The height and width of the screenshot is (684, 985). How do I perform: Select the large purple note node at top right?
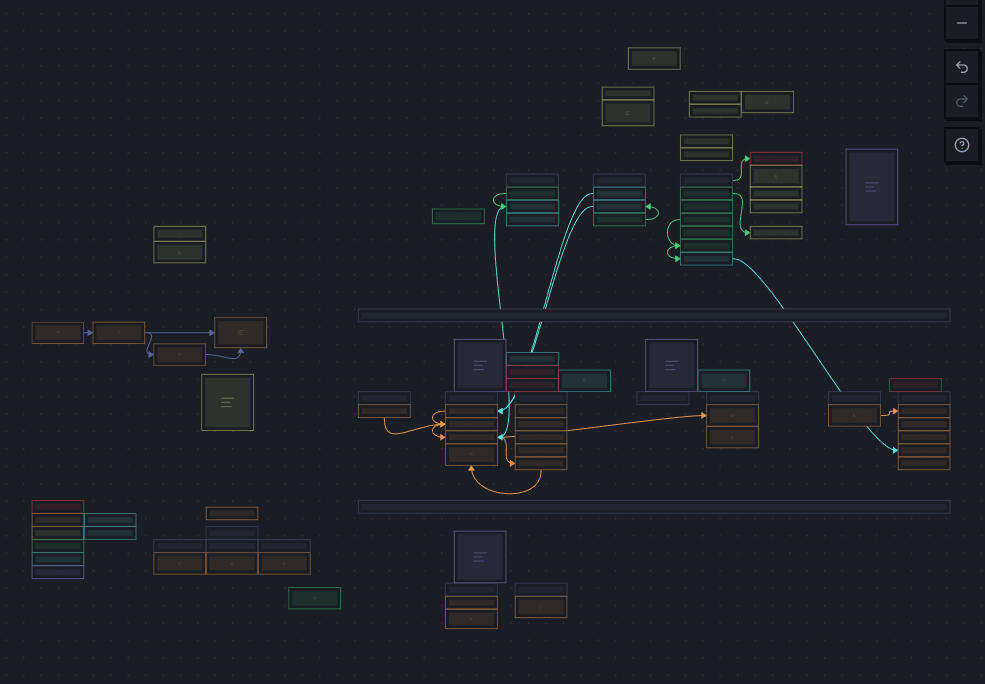[871, 187]
